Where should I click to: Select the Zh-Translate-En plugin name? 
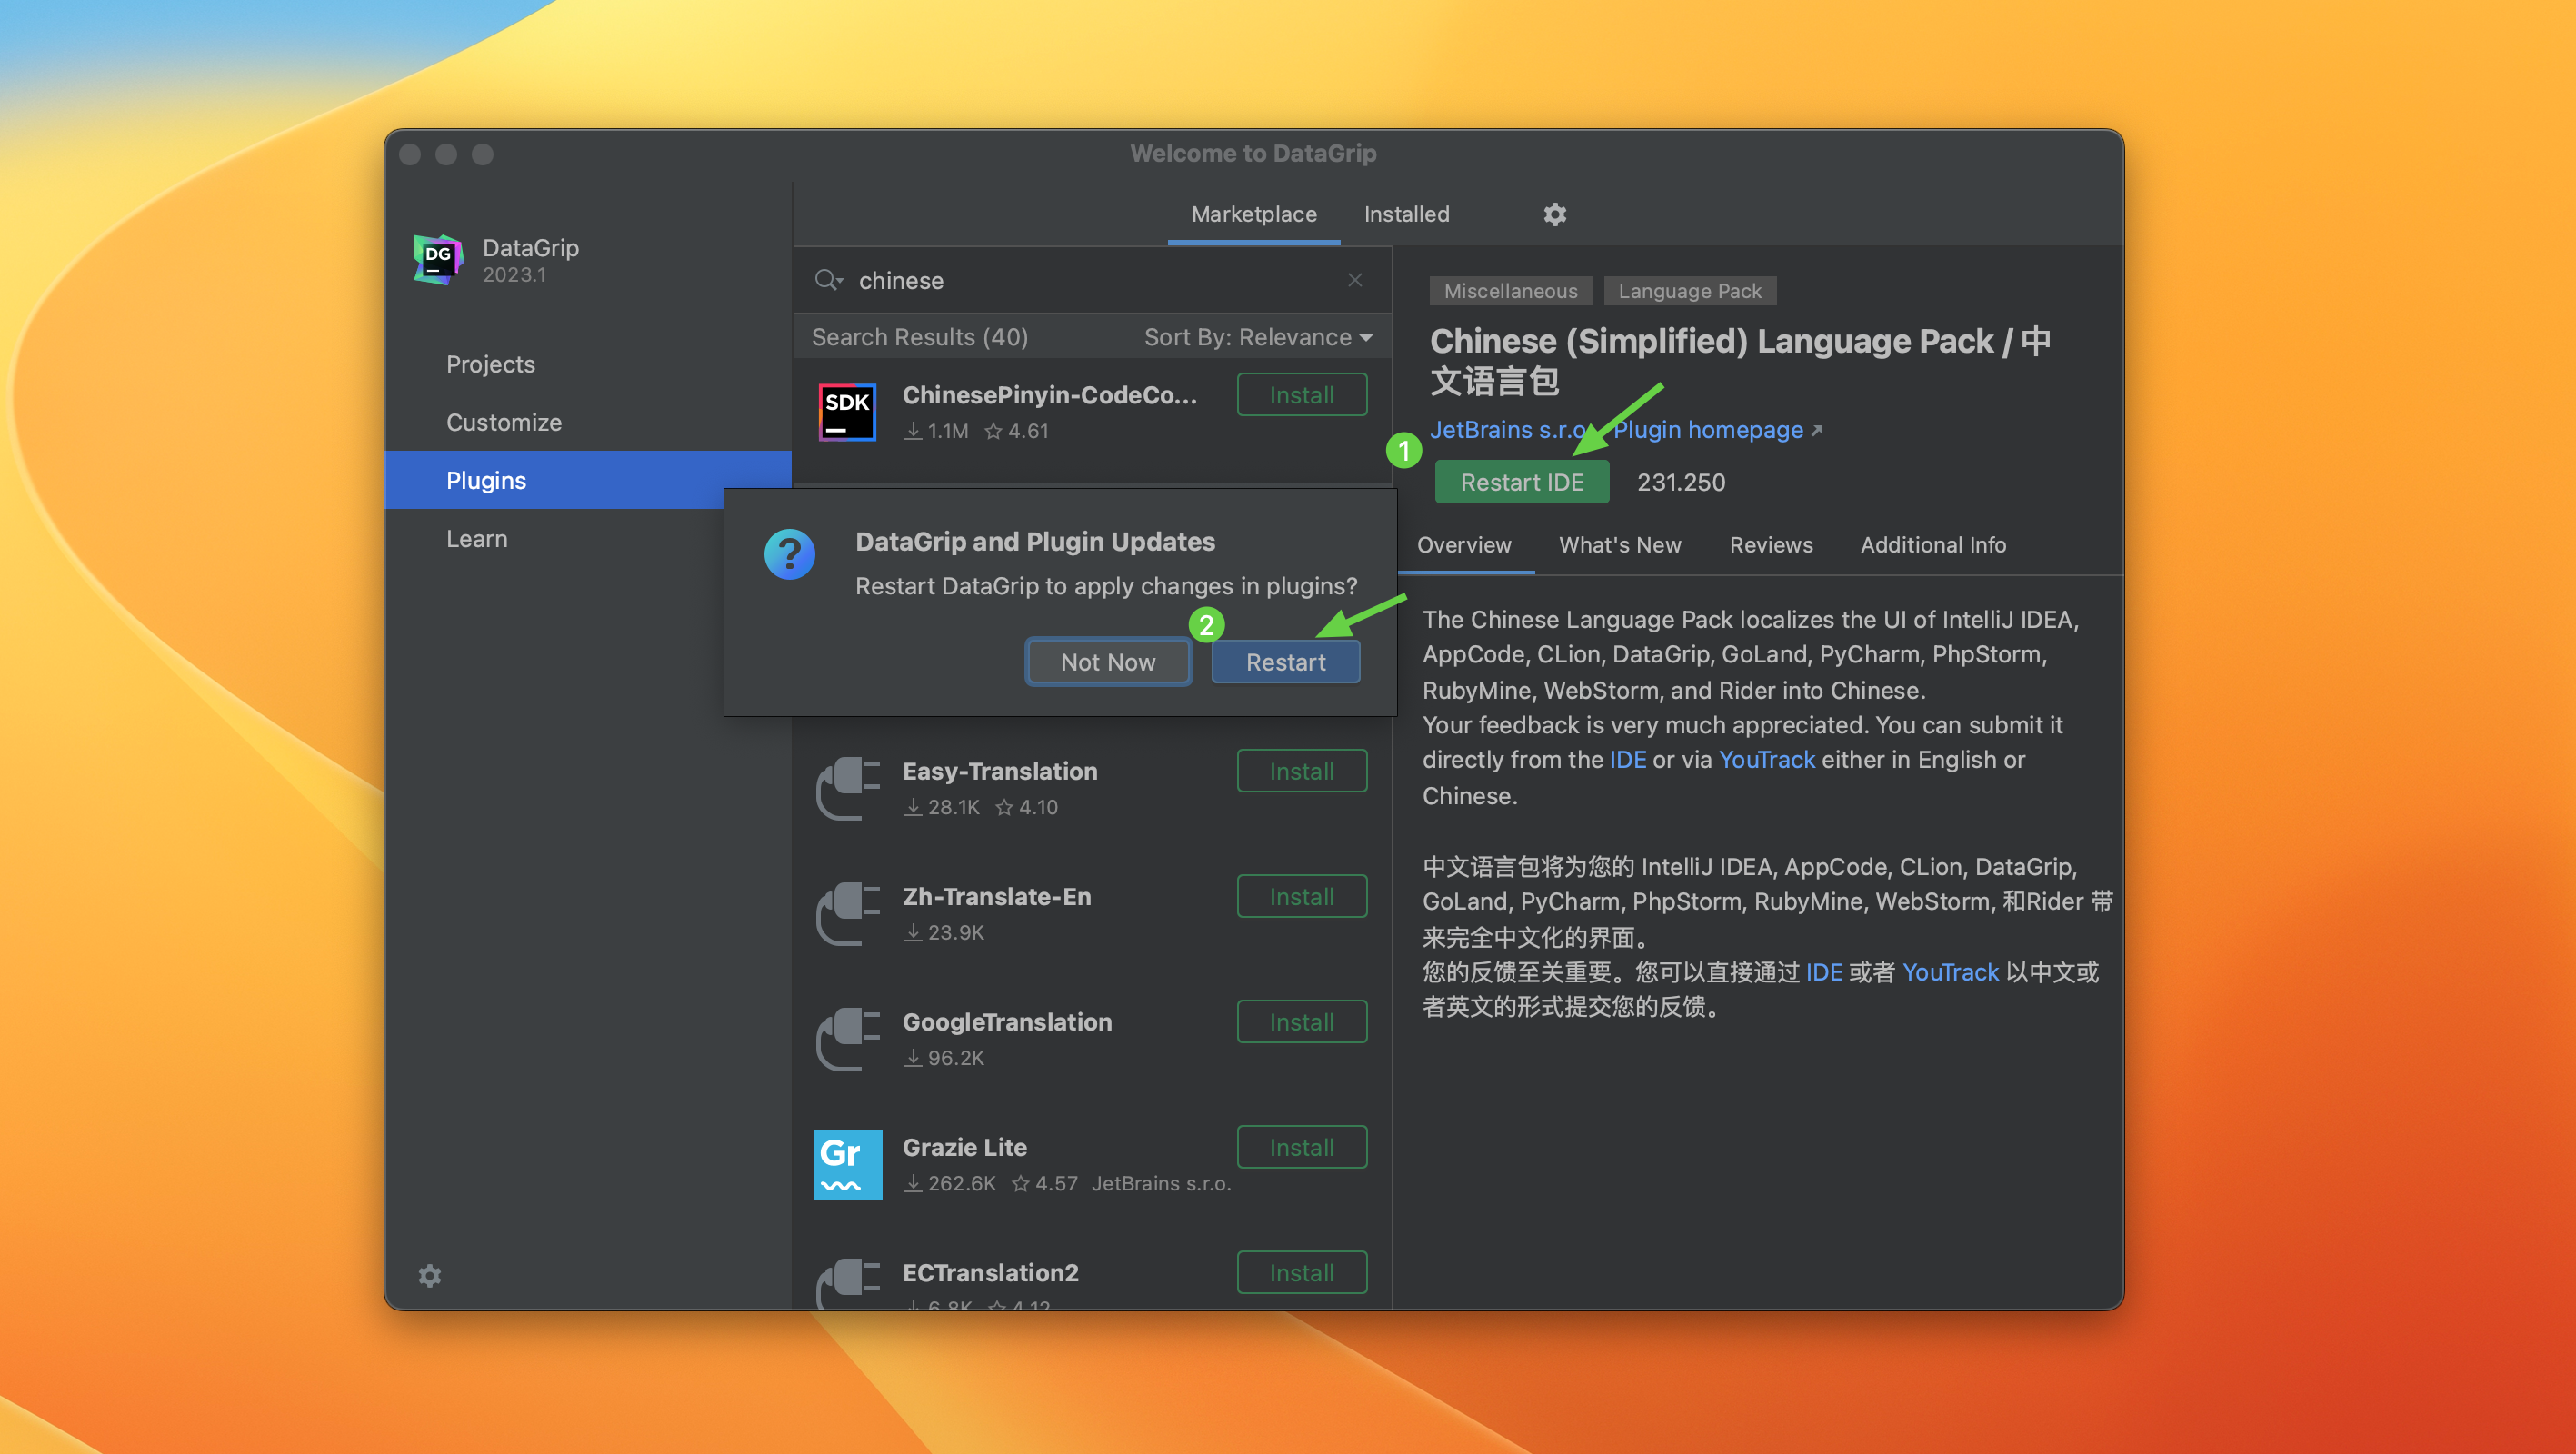997,896
